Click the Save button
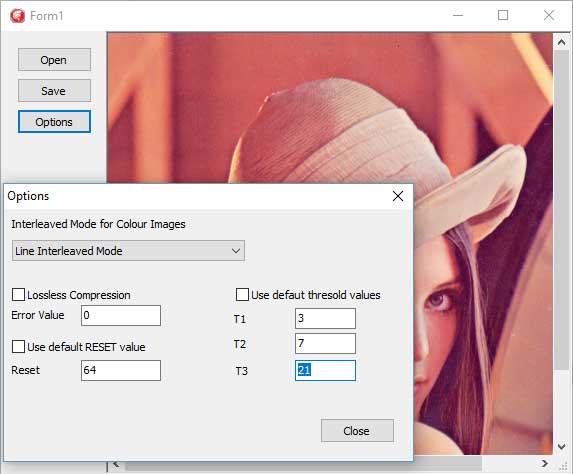 [x=54, y=91]
